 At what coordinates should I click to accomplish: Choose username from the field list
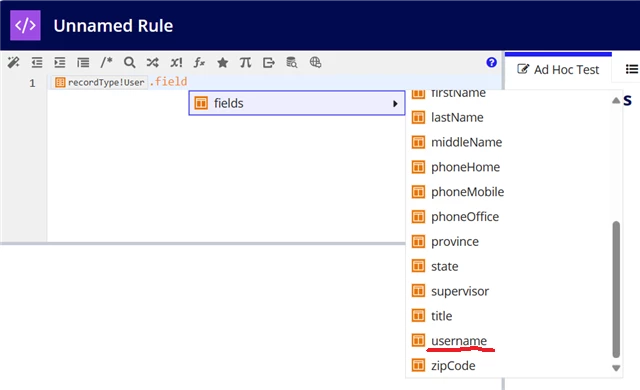[x=510, y=341]
